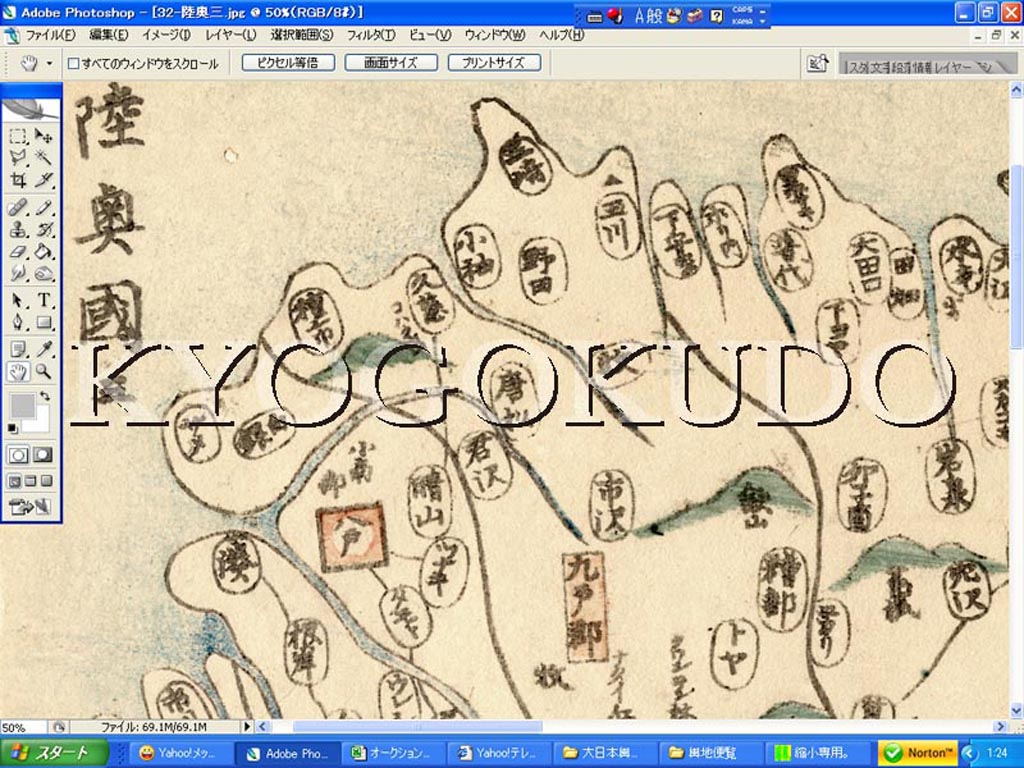The width and height of the screenshot is (1024, 768).
Task: Select Full Screen Mode without menu bar
Action: (x=46, y=481)
